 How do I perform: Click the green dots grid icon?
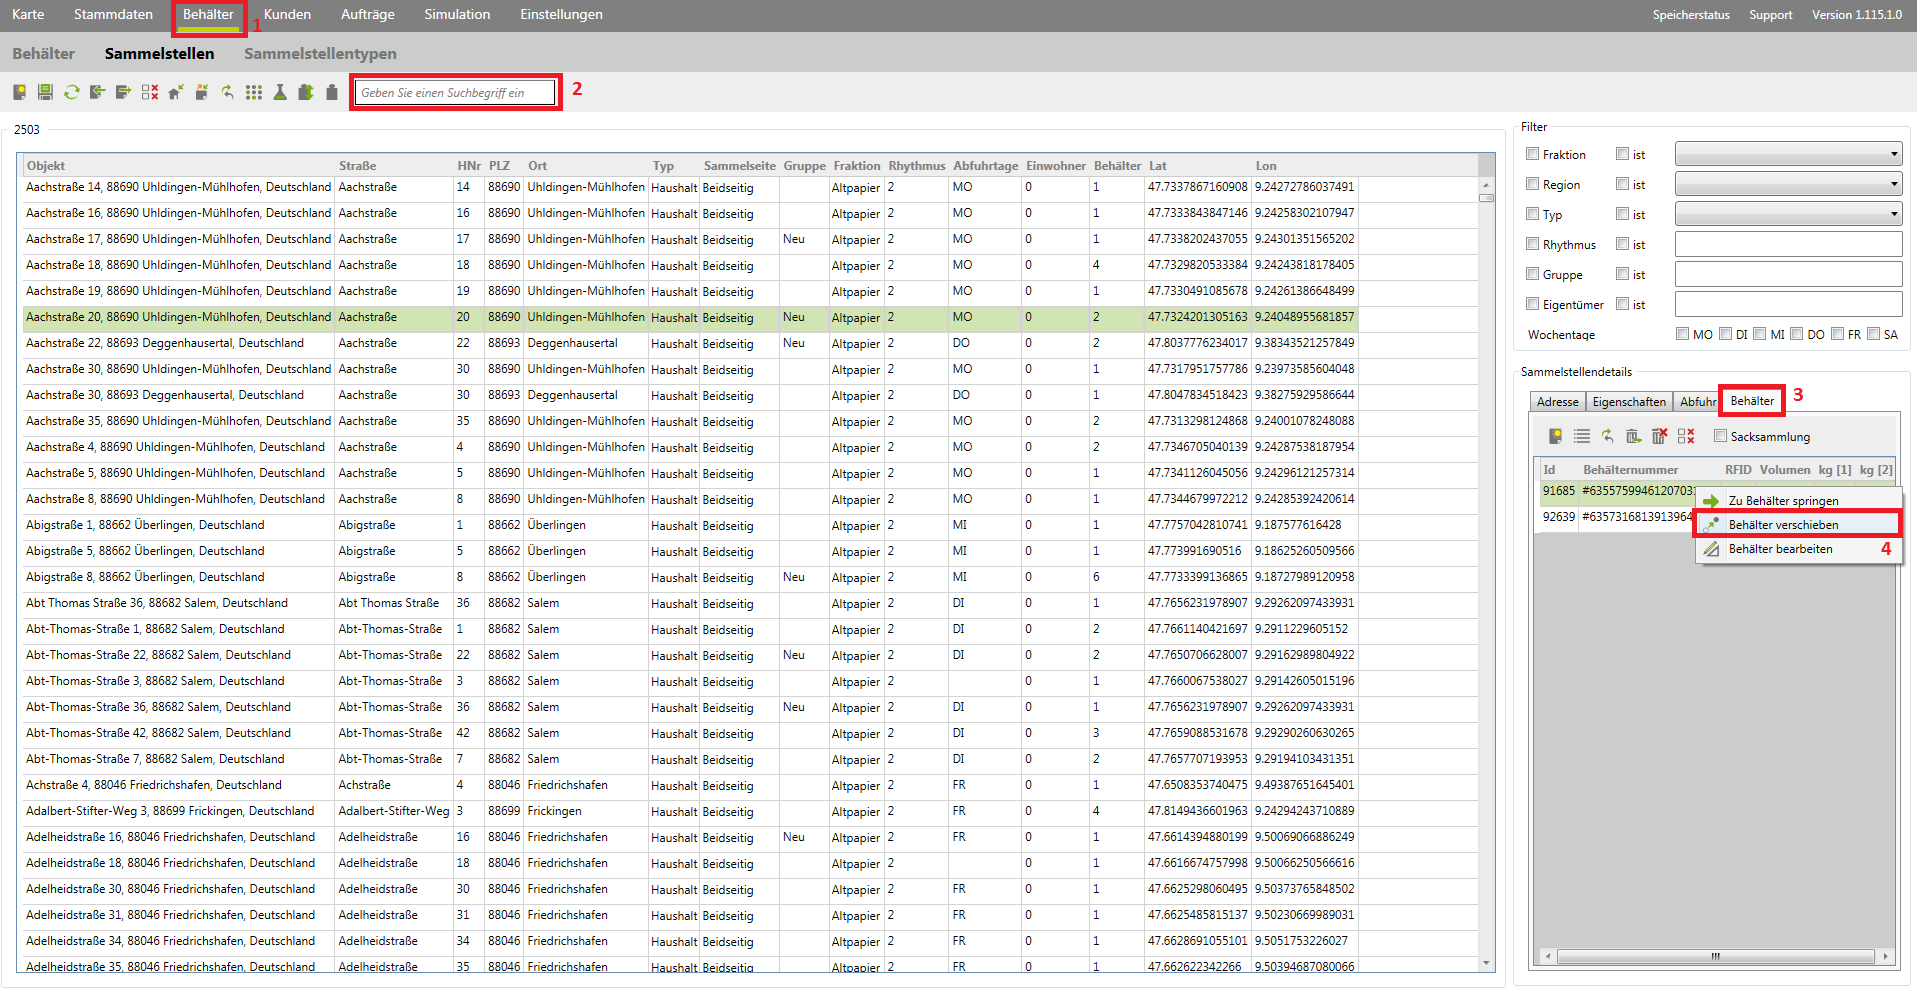click(x=254, y=92)
